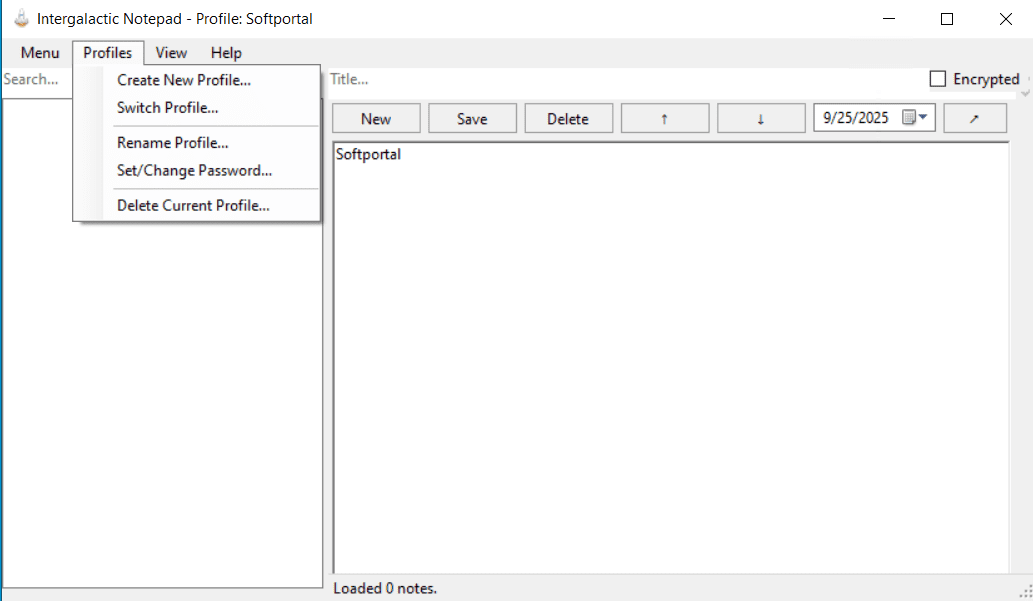
Task: Click the Delete note button
Action: pyautogui.click(x=569, y=119)
